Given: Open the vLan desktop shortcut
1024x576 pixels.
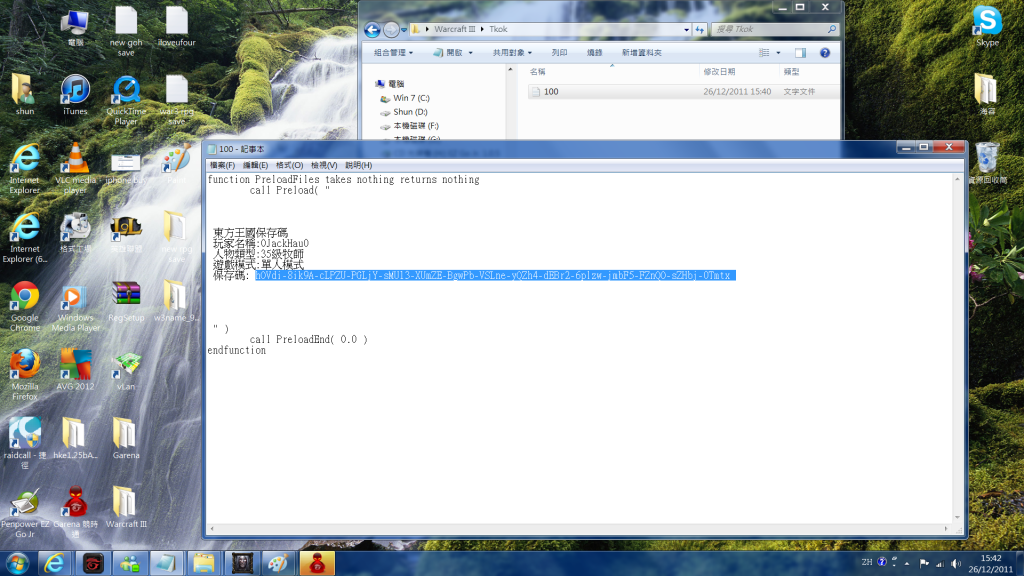Looking at the screenshot, I should pos(126,370).
